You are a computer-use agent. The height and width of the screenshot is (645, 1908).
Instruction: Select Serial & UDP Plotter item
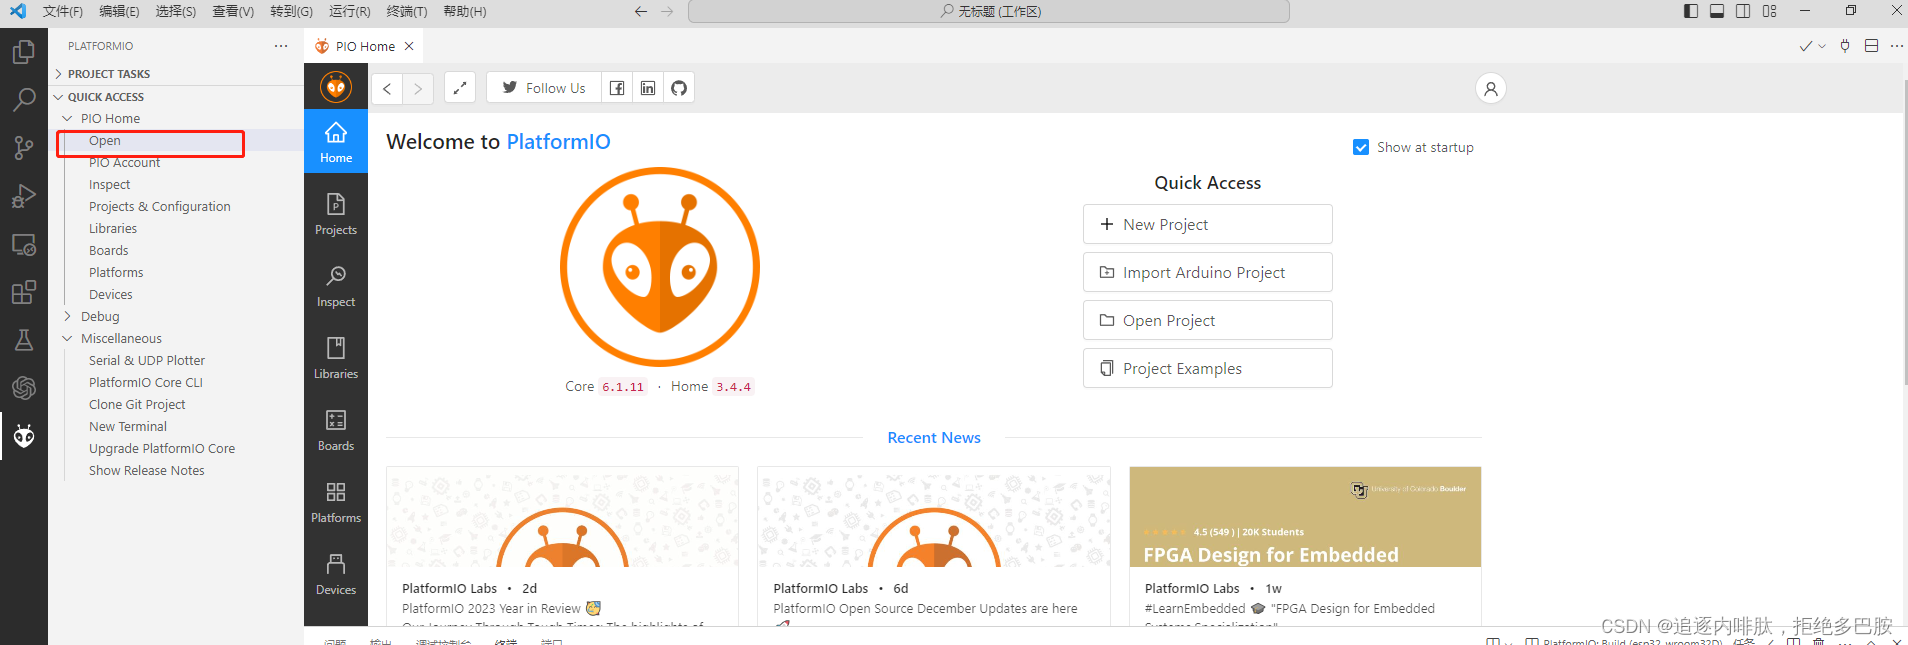coord(147,361)
